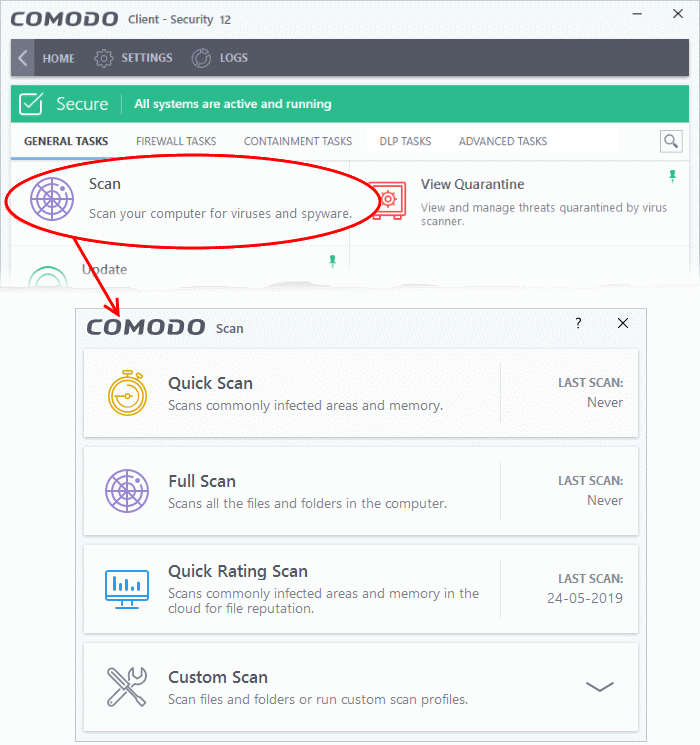Click 'Scans commonly infected areas and memory.' description
This screenshot has width=700, height=745.
tap(306, 406)
